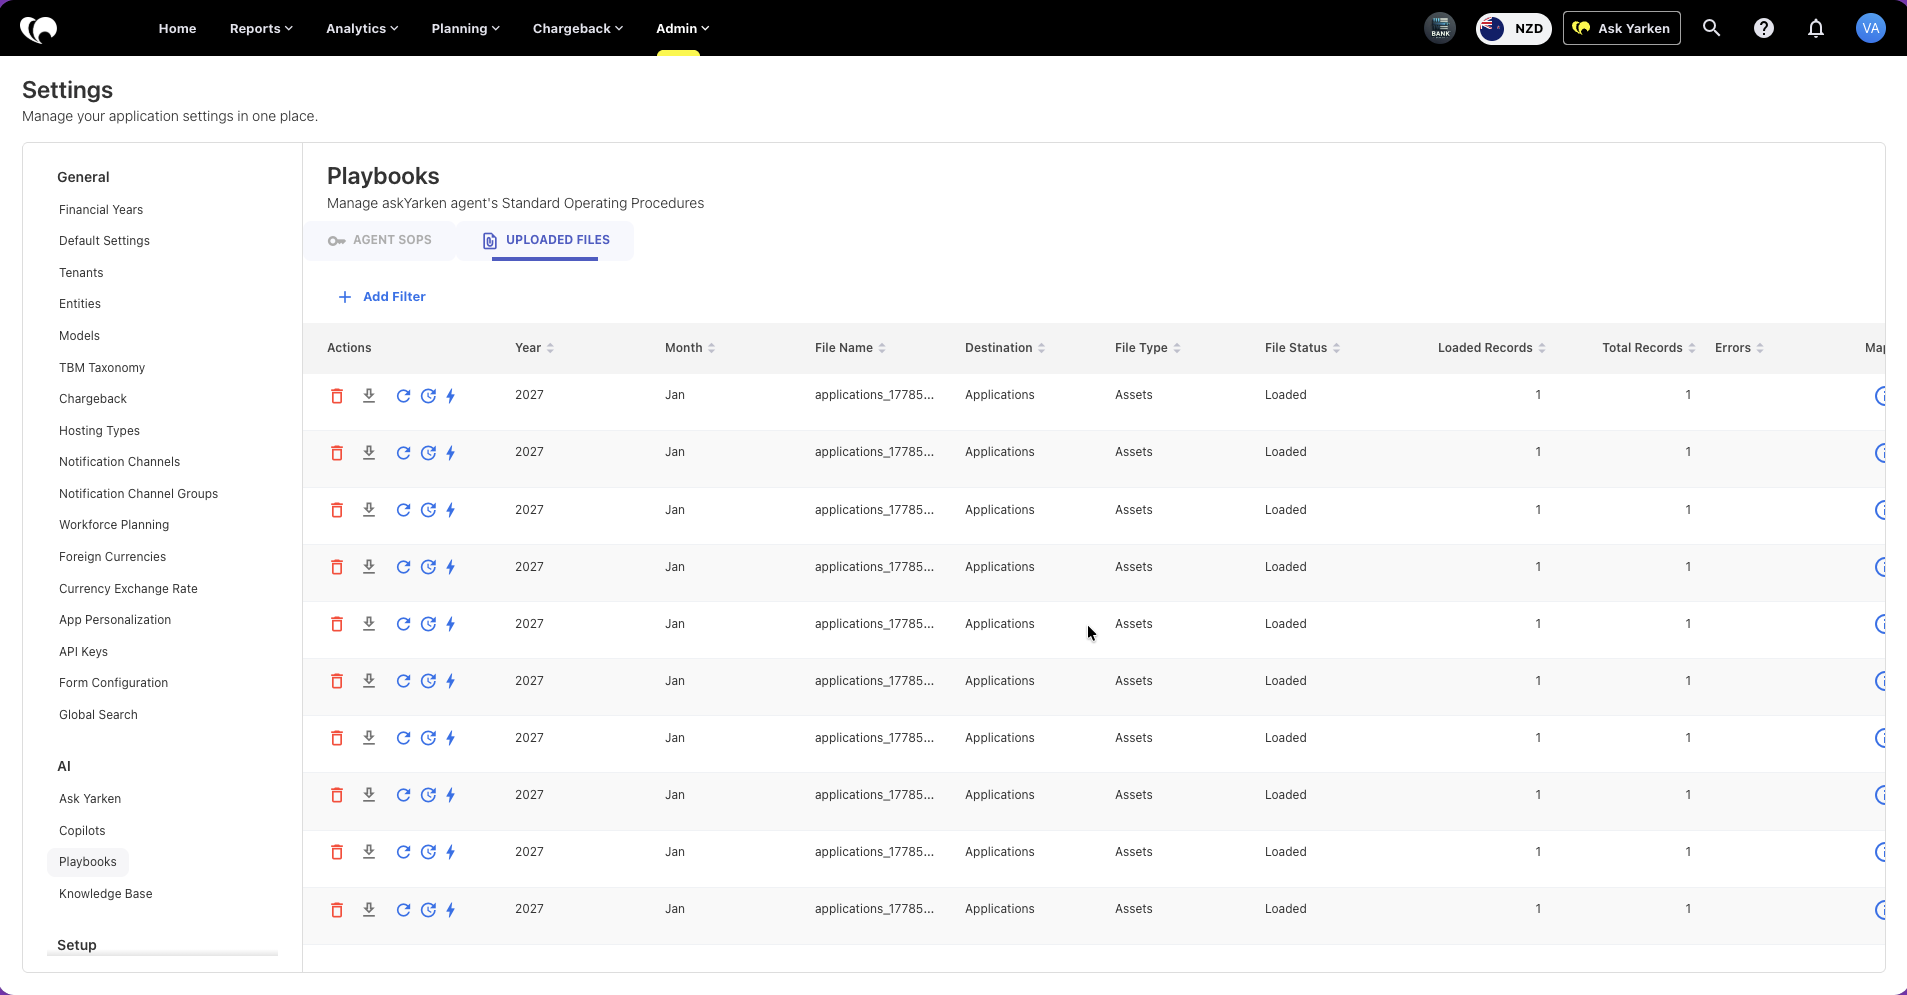The height and width of the screenshot is (995, 1907).
Task: Click the Add Filter button
Action: pyautogui.click(x=382, y=297)
